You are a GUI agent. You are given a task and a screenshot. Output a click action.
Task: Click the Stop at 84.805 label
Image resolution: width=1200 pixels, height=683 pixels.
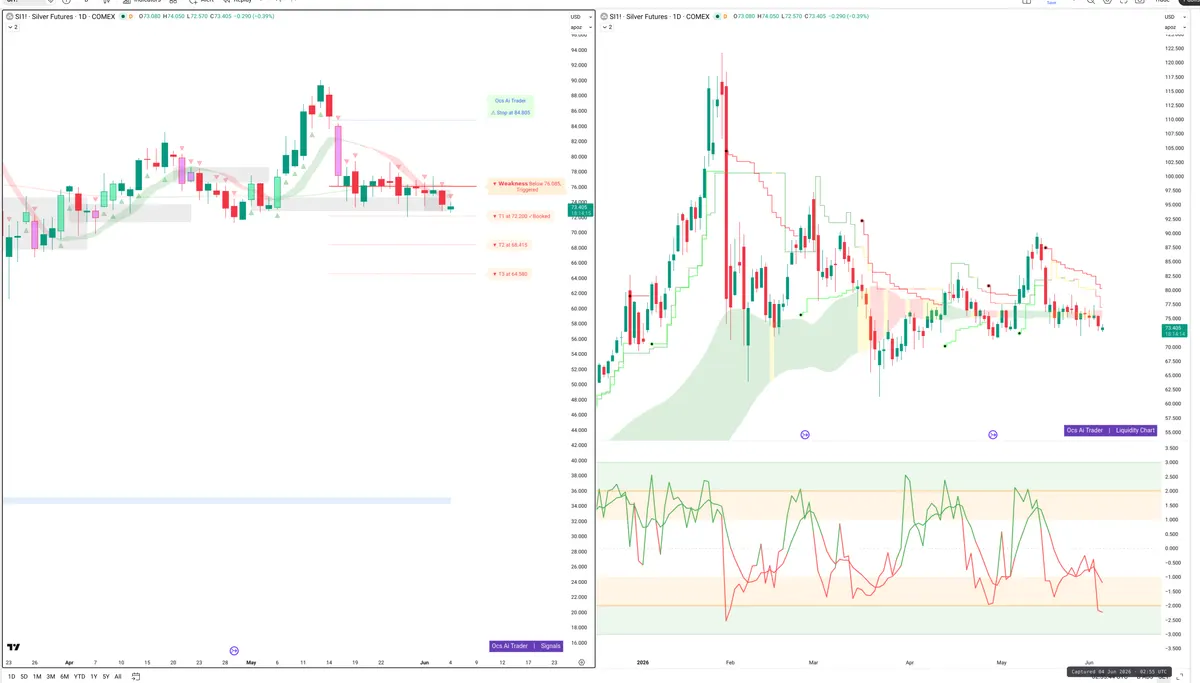click(x=510, y=113)
